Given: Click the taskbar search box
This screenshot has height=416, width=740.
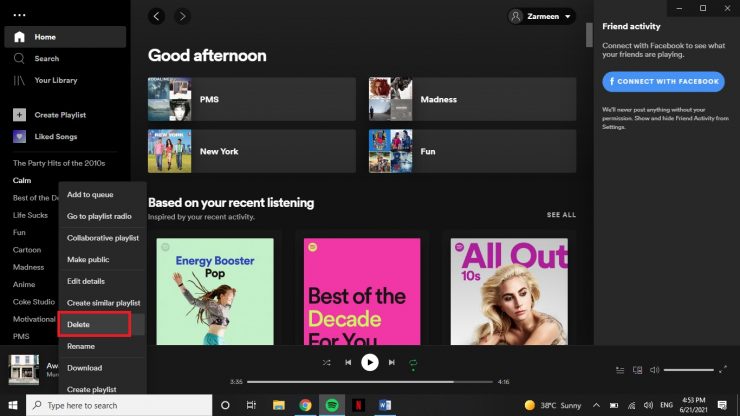Looking at the screenshot, I should pyautogui.click(x=119, y=405).
